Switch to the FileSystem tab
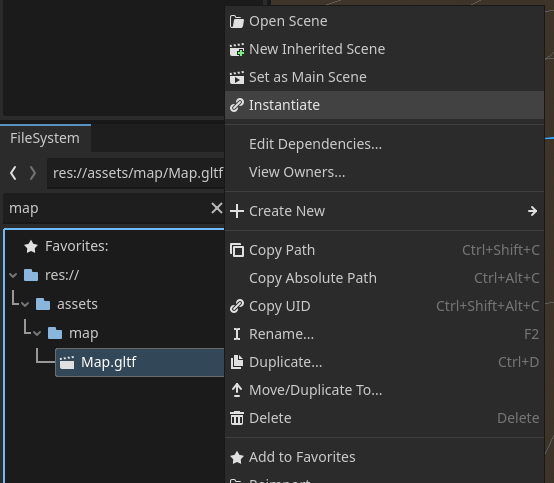This screenshot has width=554, height=483. 45,138
